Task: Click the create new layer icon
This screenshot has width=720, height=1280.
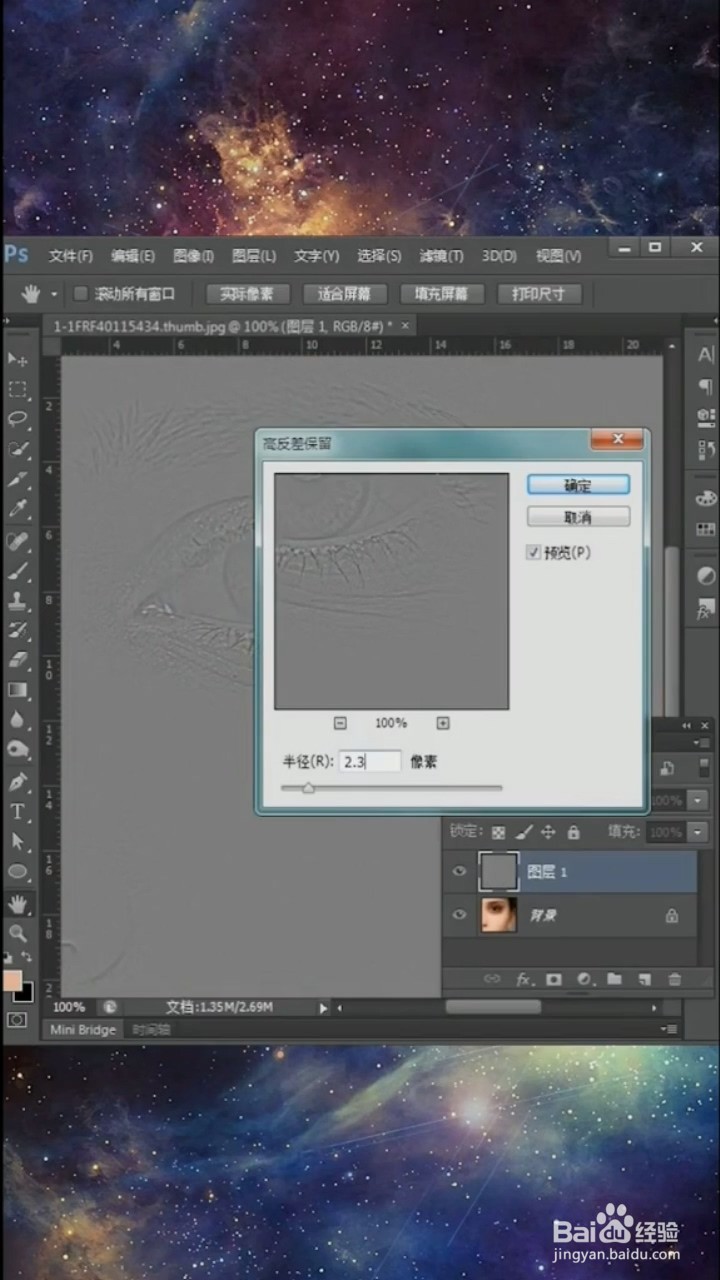Action: coord(645,980)
